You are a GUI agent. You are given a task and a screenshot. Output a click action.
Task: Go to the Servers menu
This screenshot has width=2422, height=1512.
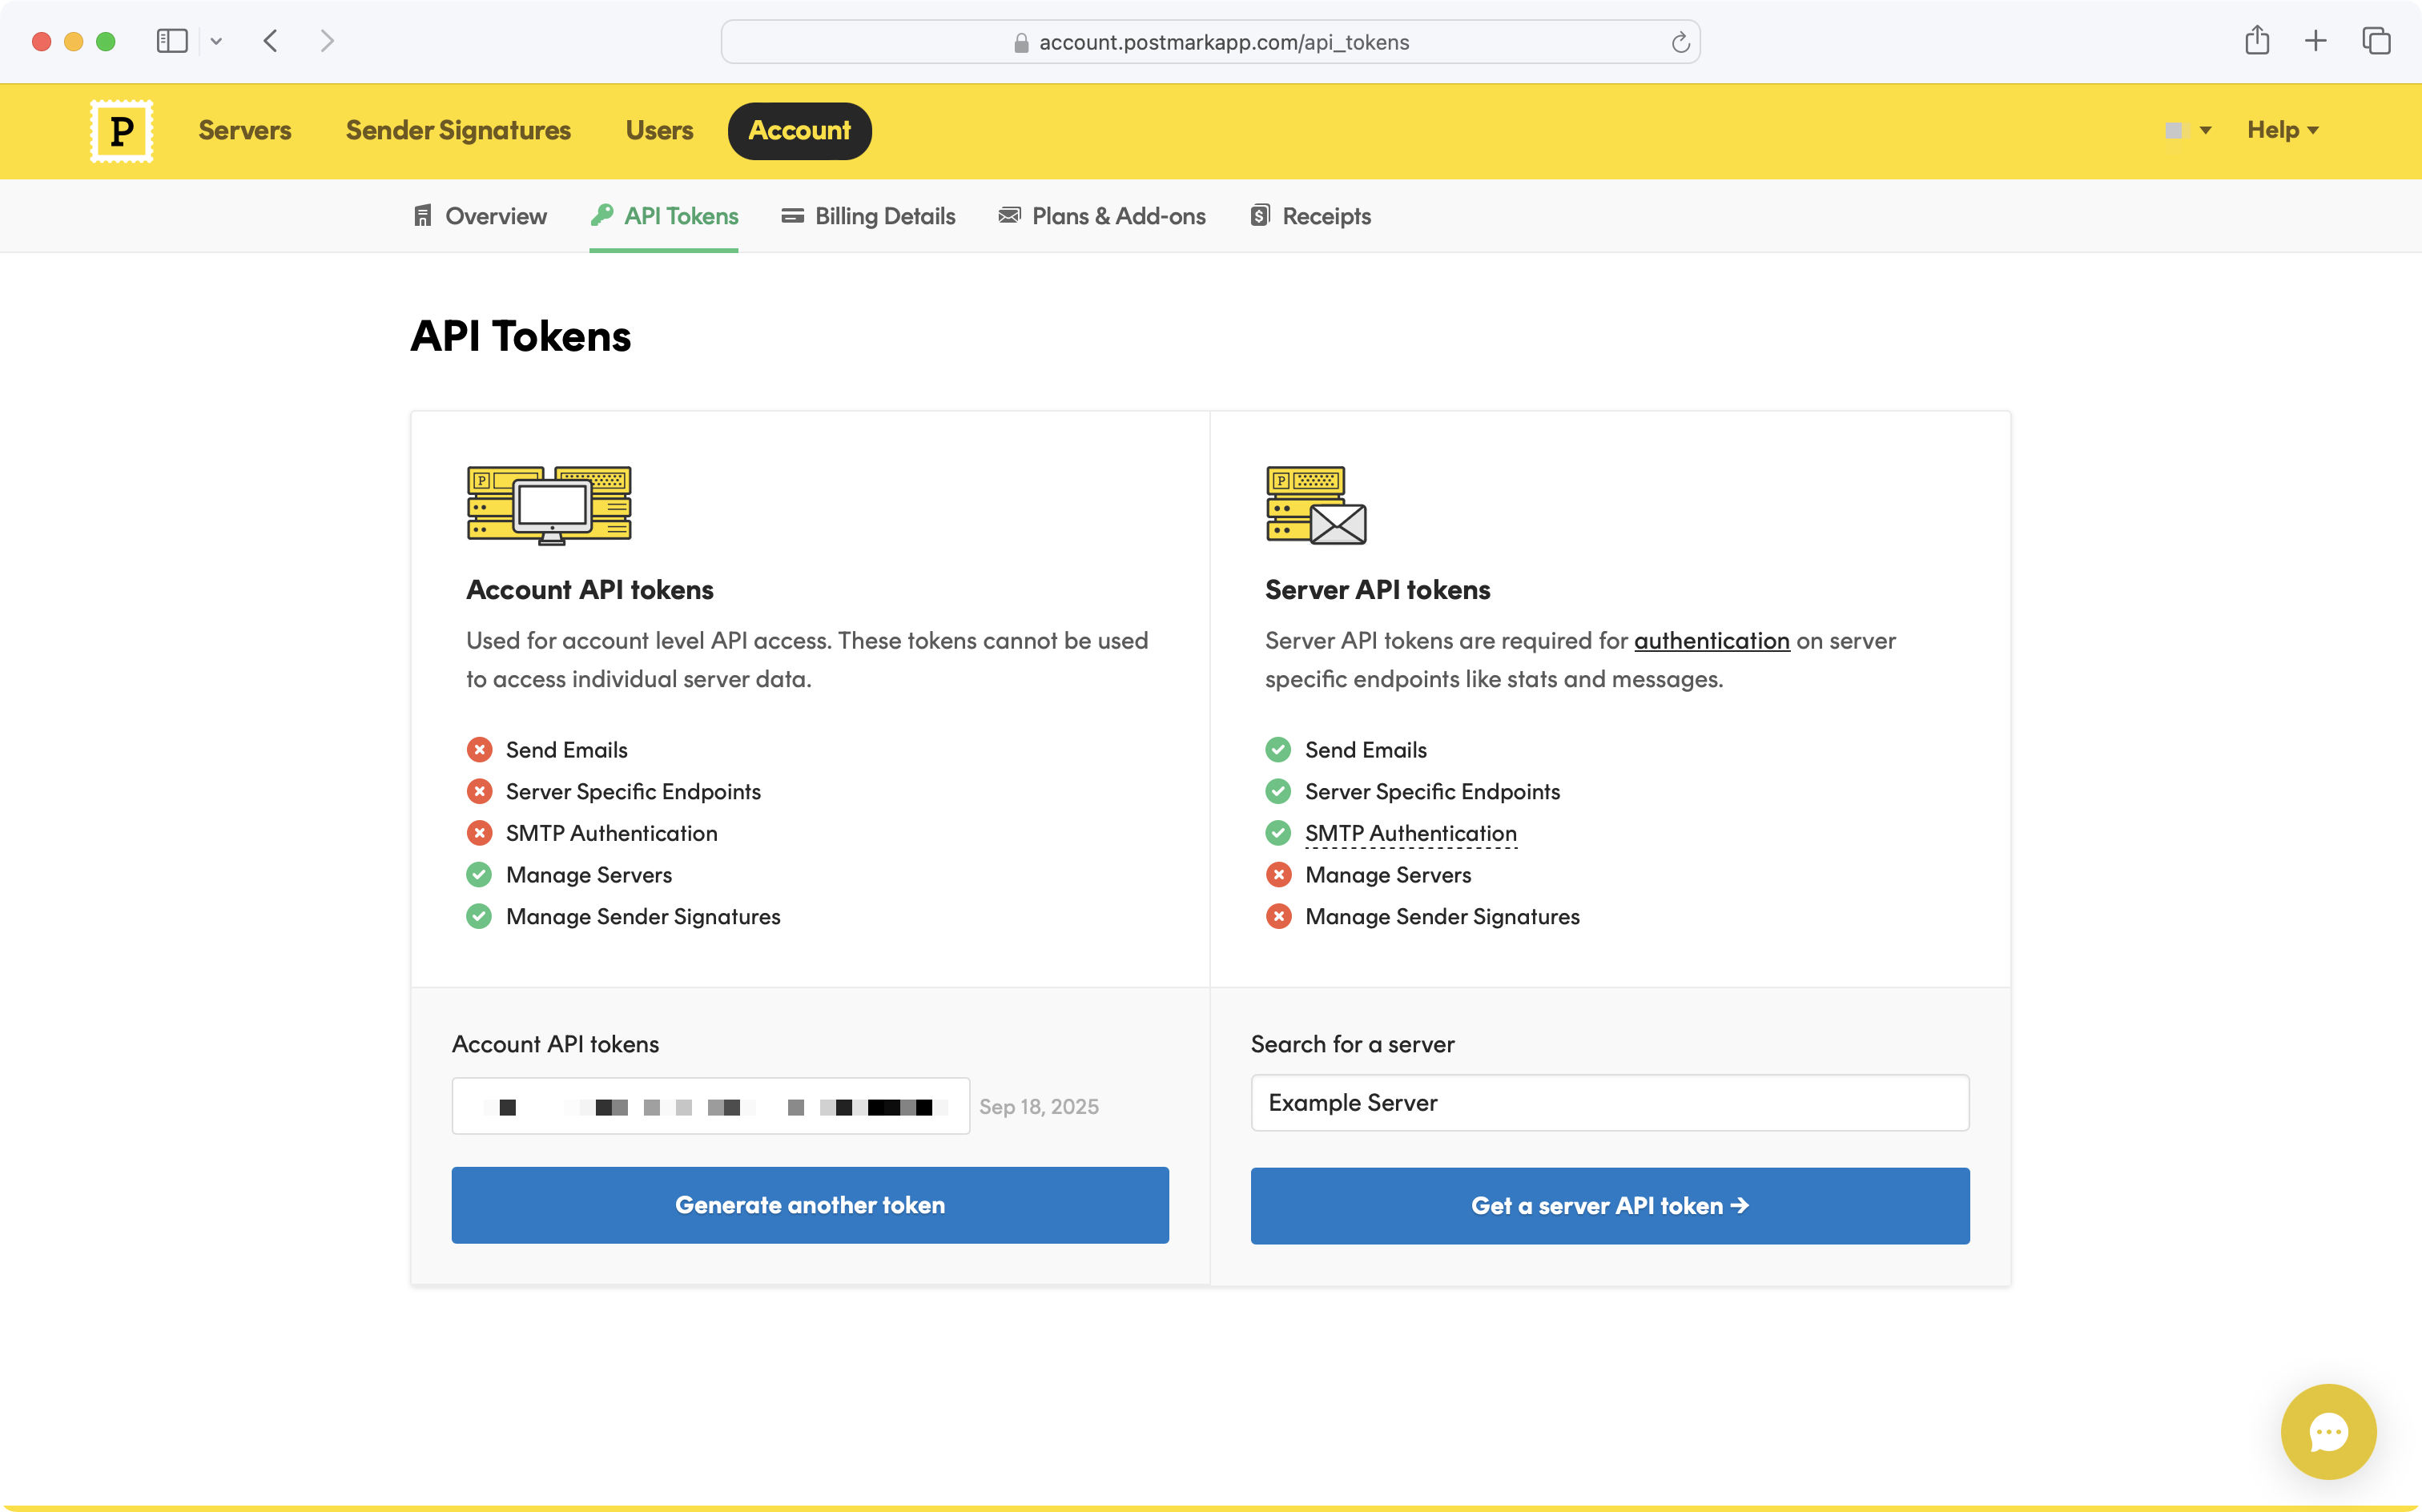pos(244,130)
